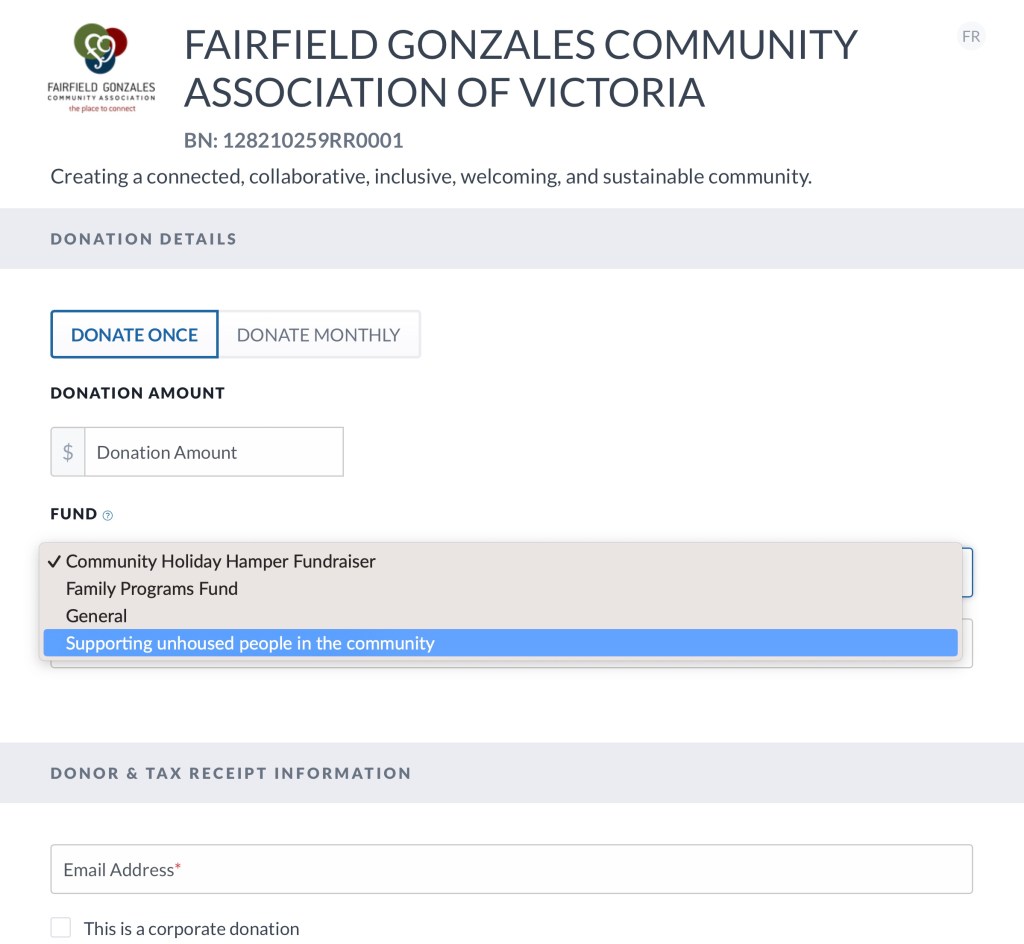Click into the Email Address field
The width and height of the screenshot is (1024, 944).
click(x=511, y=870)
